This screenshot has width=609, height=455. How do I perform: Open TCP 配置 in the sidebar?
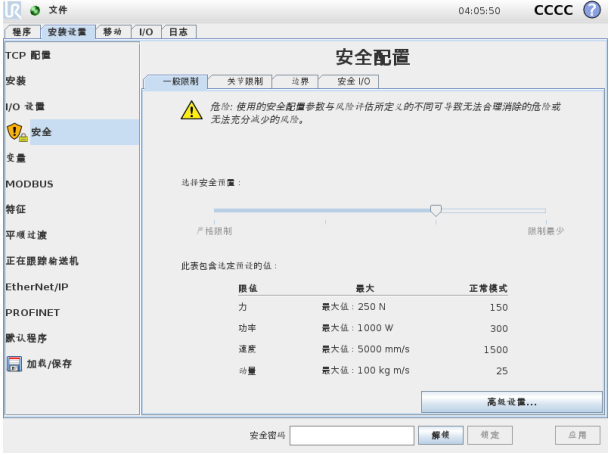click(30, 55)
